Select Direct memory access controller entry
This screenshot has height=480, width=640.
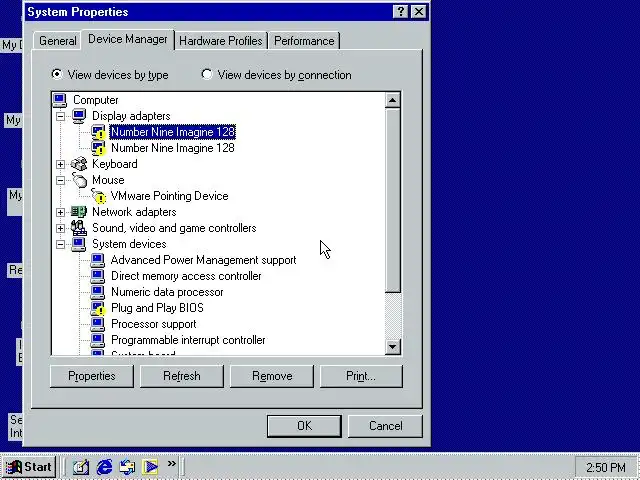click(186, 276)
